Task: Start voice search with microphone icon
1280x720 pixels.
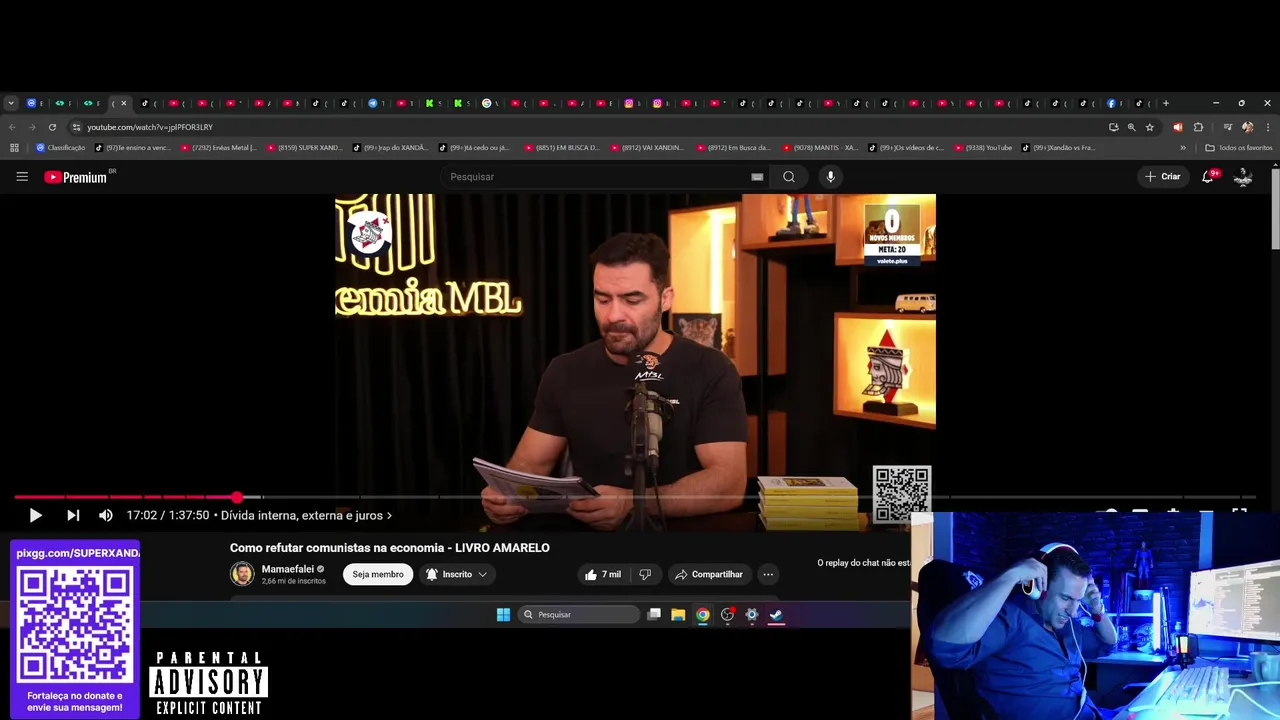Action: pos(830,177)
